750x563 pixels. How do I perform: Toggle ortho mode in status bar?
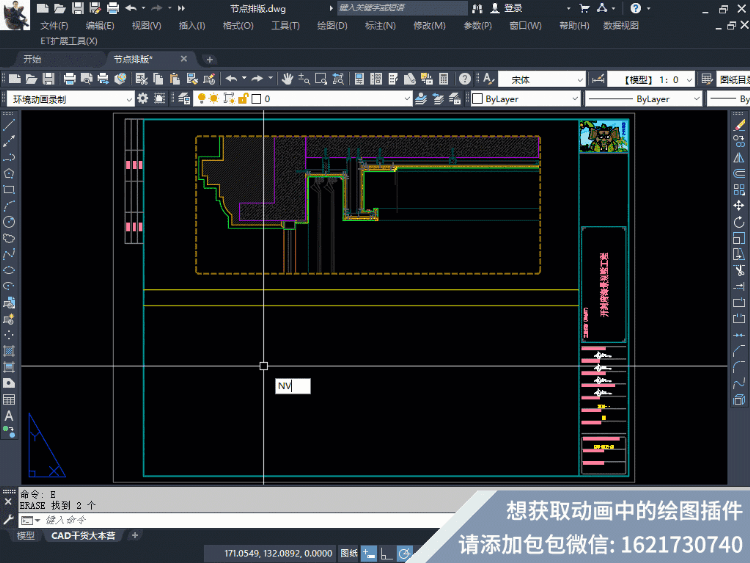pyautogui.click(x=386, y=553)
